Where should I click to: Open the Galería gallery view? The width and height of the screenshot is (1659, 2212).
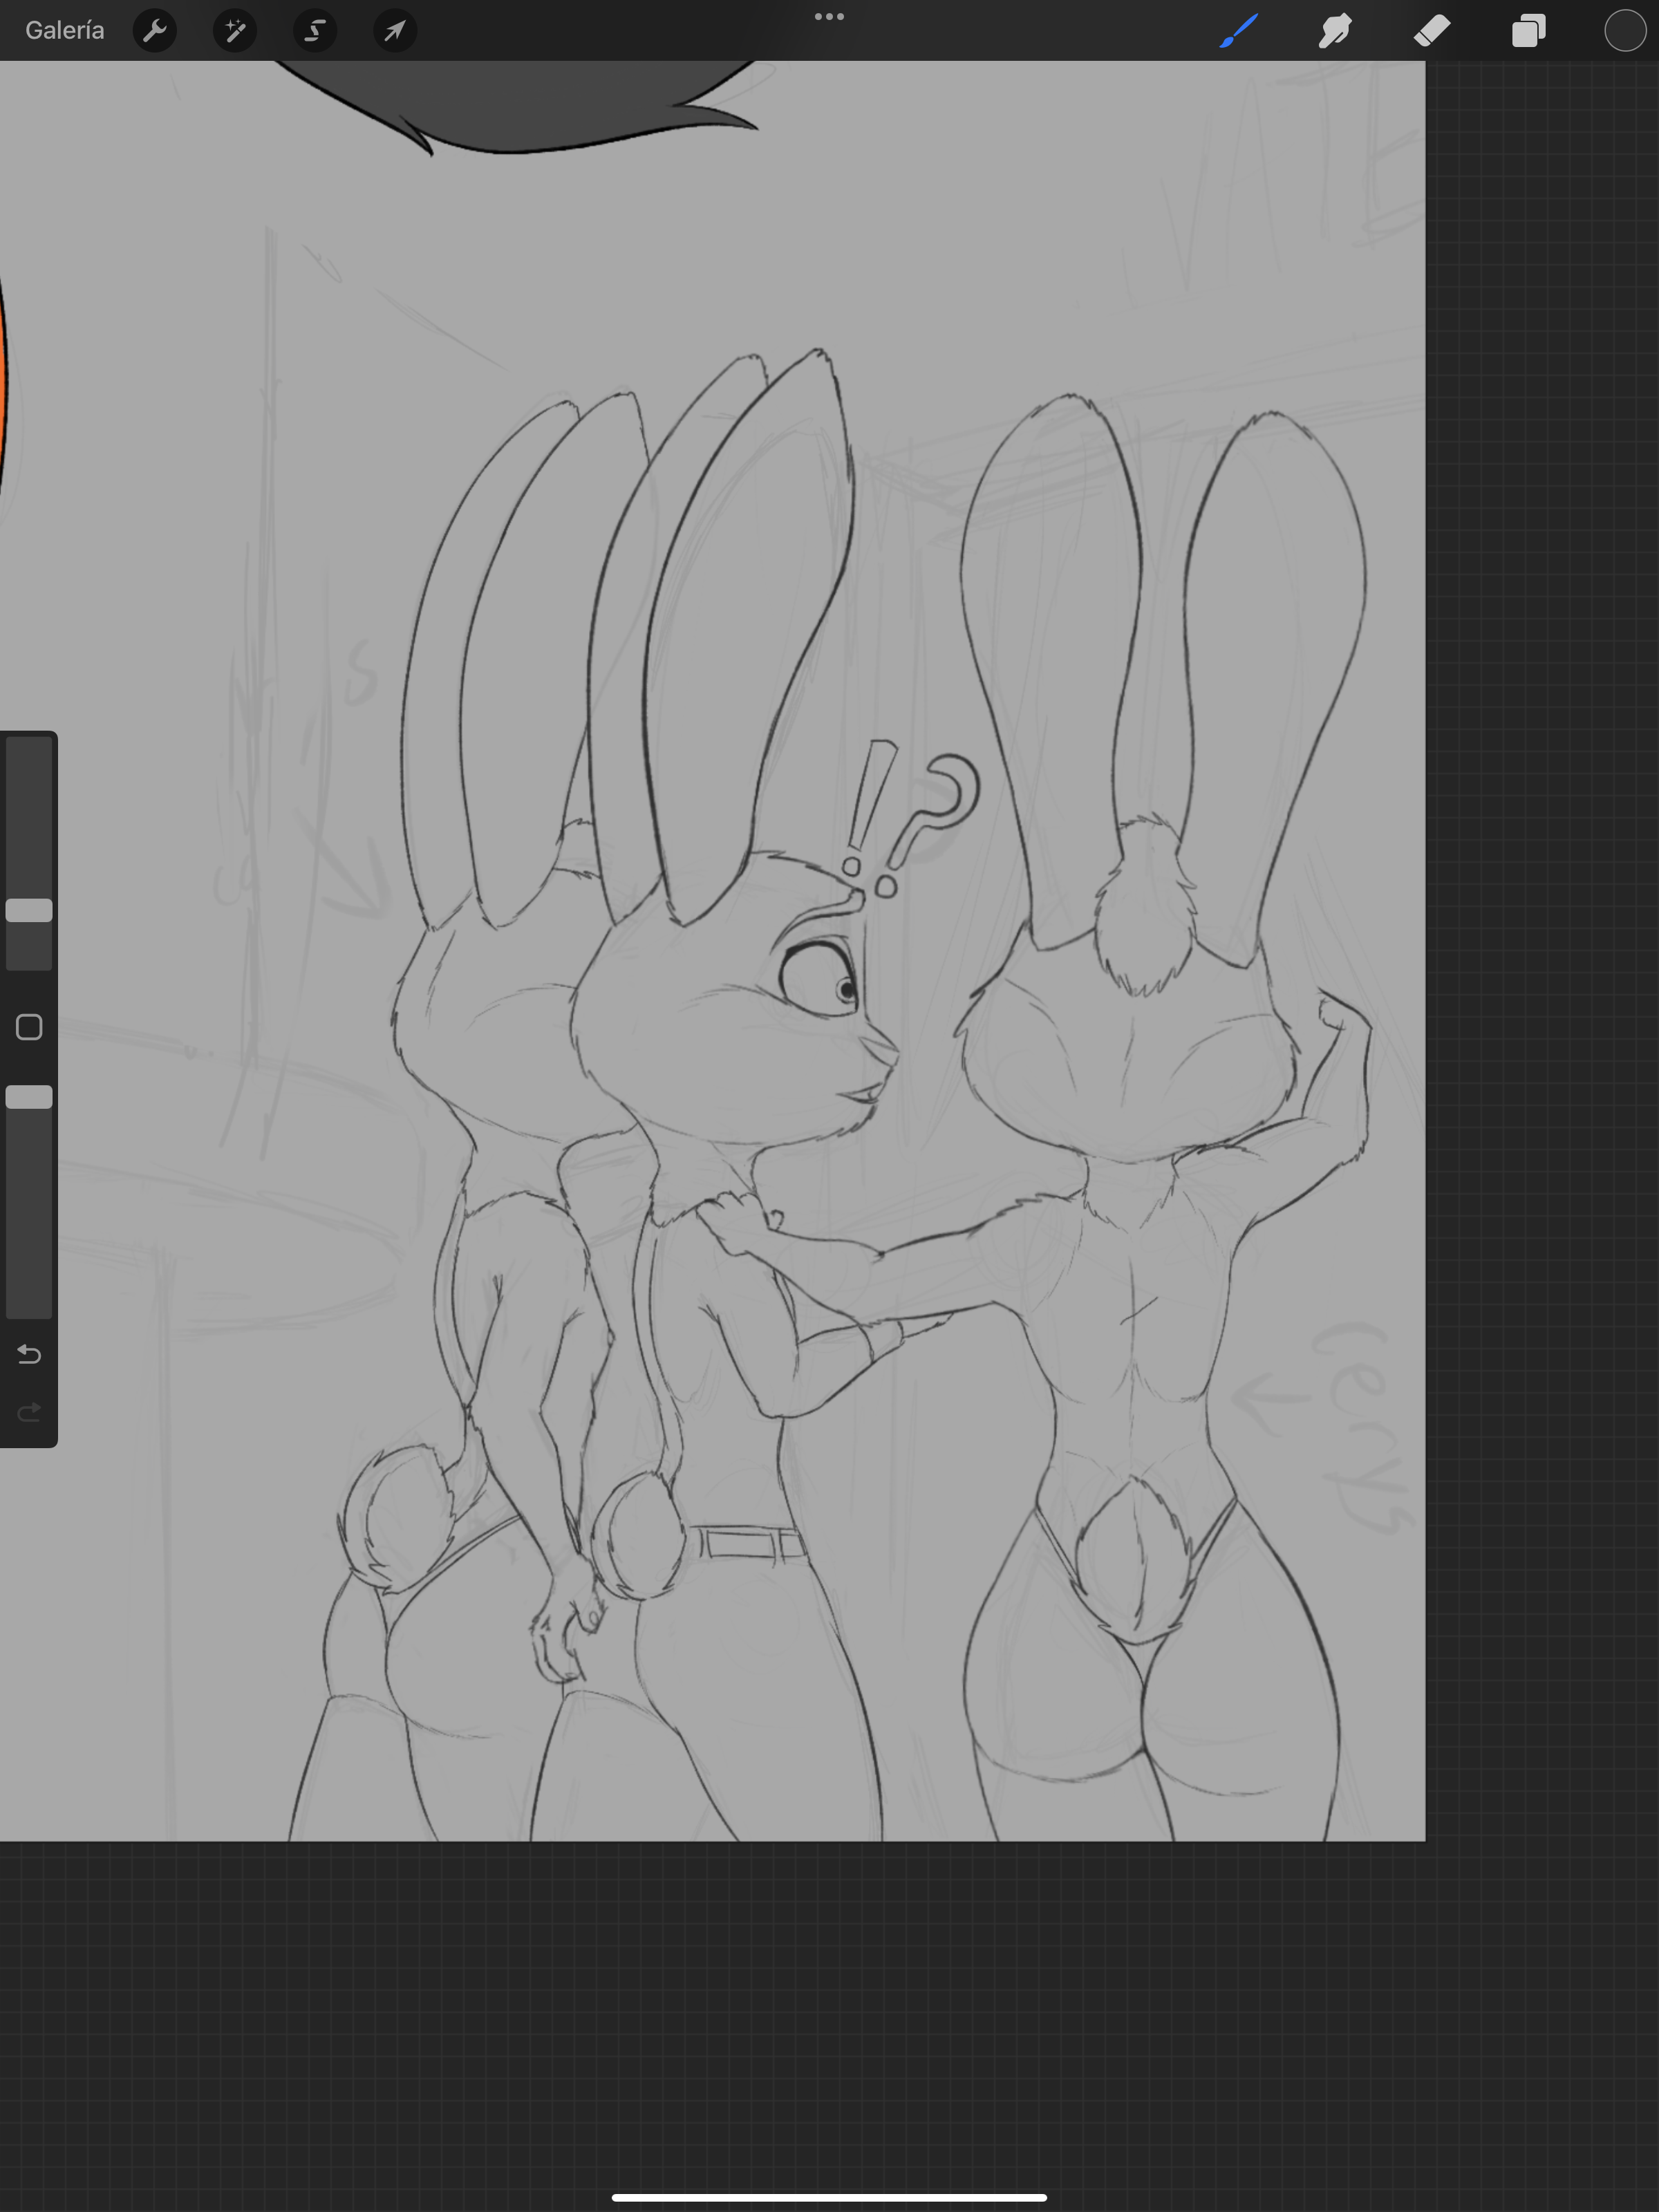click(x=65, y=31)
